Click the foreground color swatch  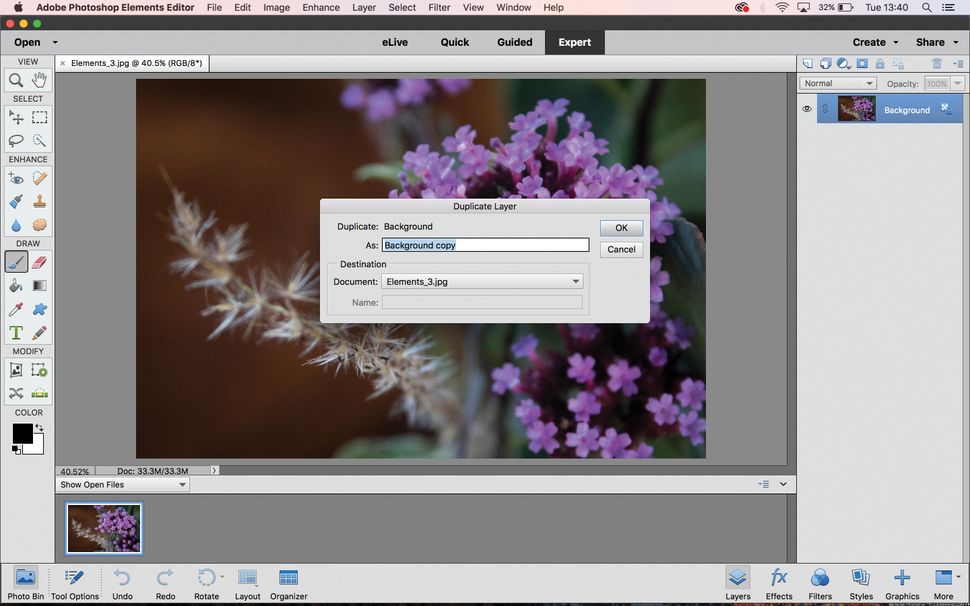point(22,432)
